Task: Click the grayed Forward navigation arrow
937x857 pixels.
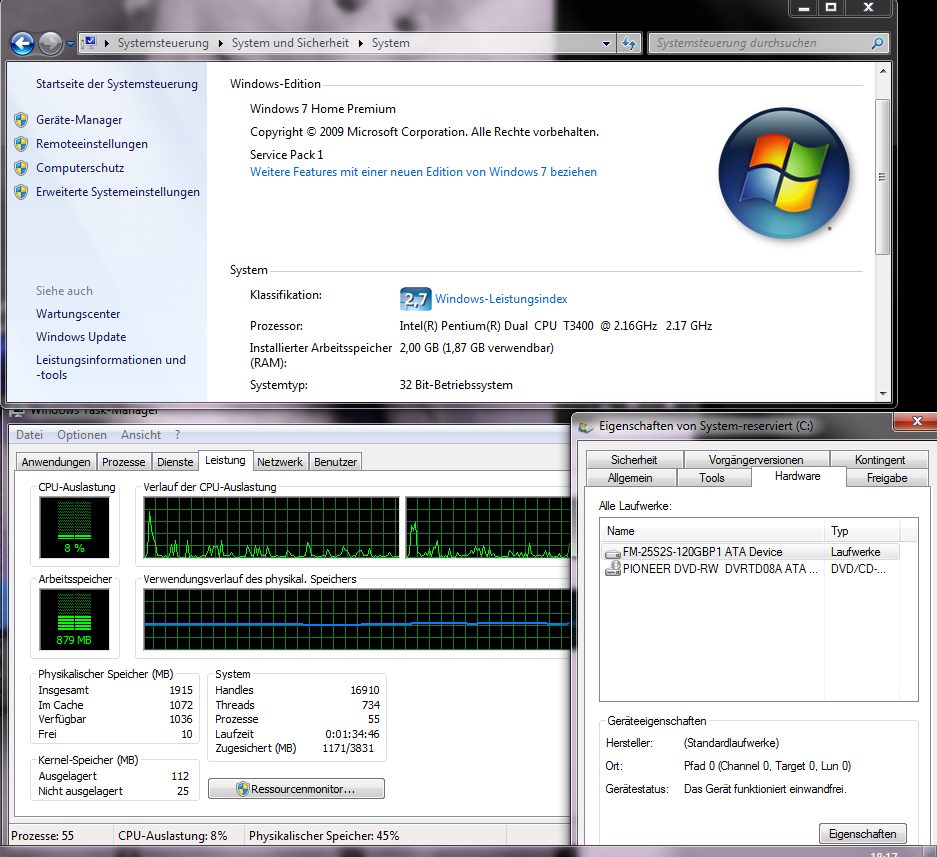Action: [50, 43]
